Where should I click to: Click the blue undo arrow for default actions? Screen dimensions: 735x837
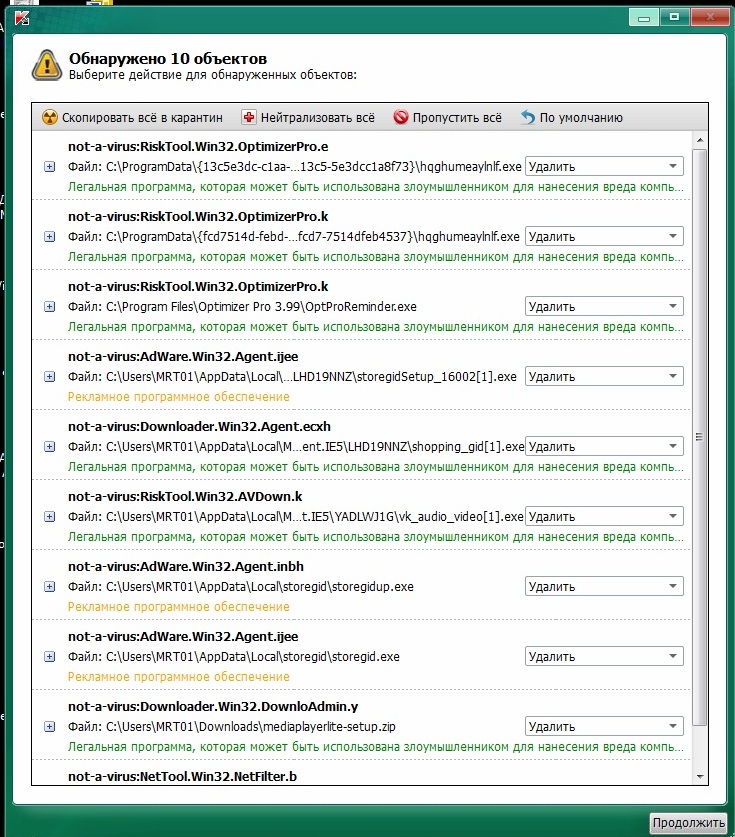click(x=527, y=117)
